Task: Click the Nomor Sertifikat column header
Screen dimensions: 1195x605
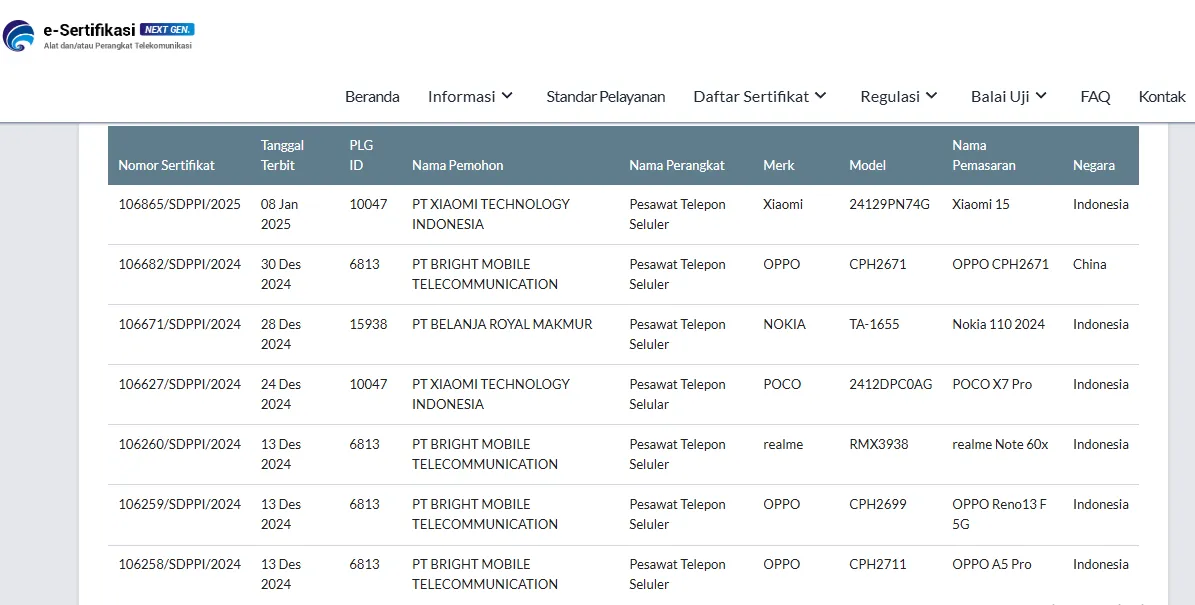Action: tap(166, 165)
